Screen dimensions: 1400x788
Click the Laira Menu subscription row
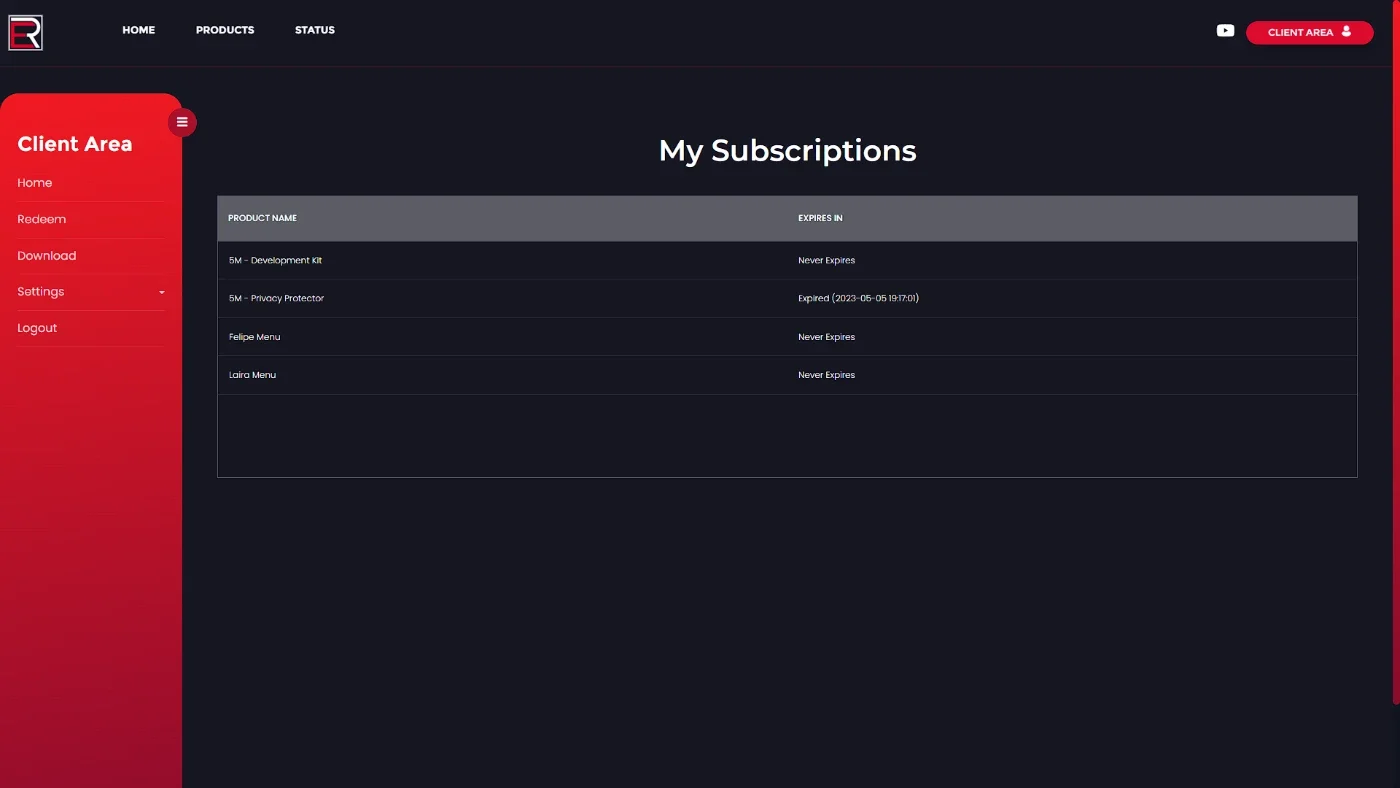click(787, 375)
